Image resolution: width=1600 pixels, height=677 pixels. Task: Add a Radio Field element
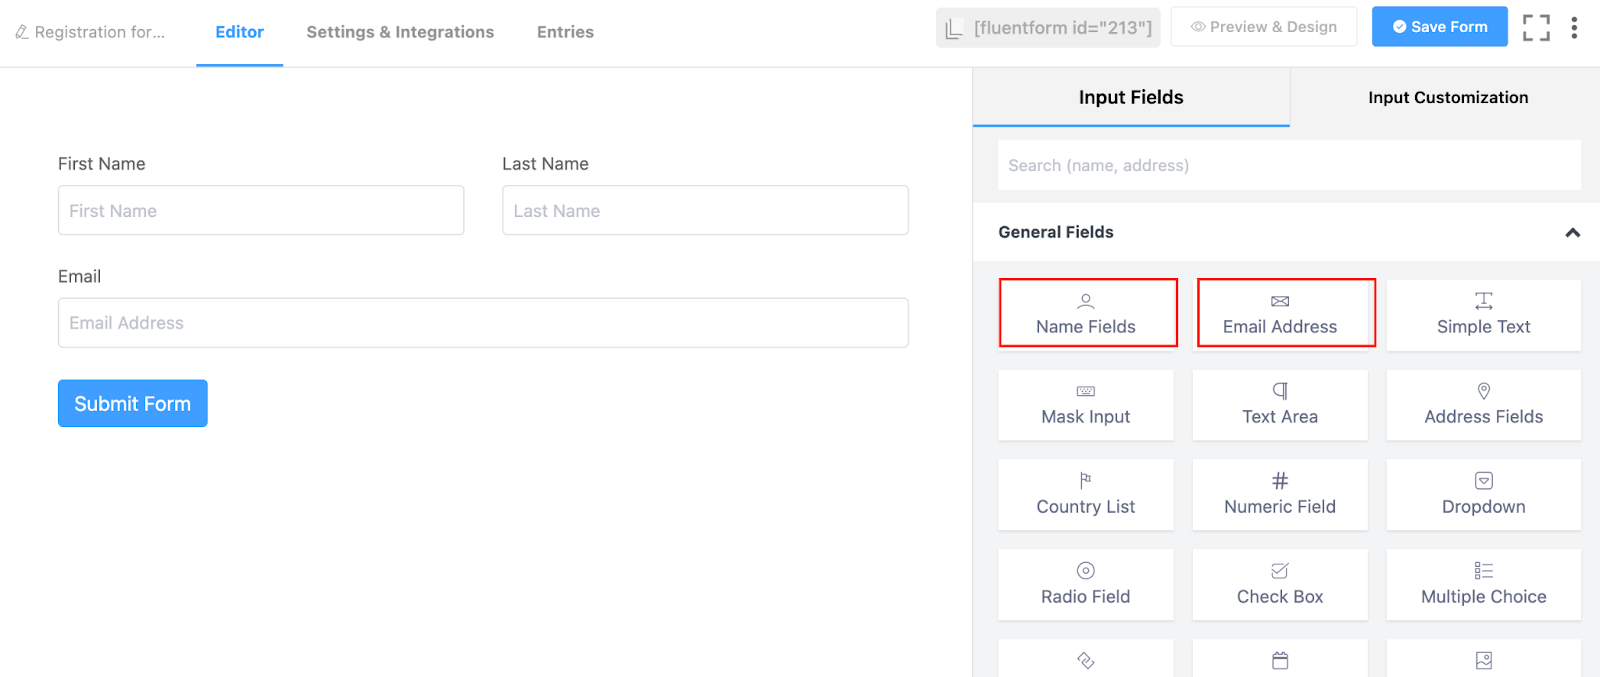pyautogui.click(x=1085, y=585)
